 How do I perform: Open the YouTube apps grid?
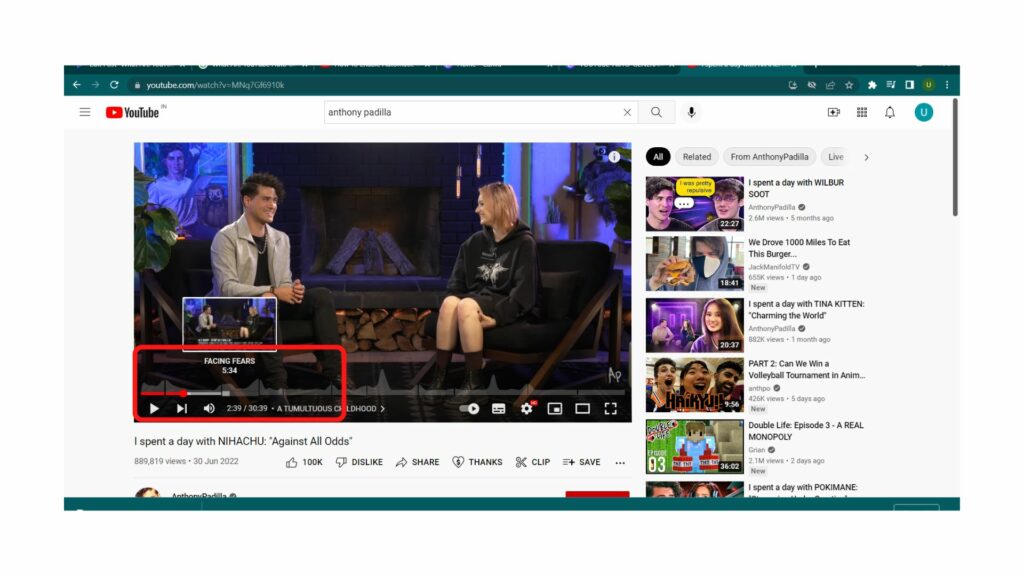tap(861, 111)
